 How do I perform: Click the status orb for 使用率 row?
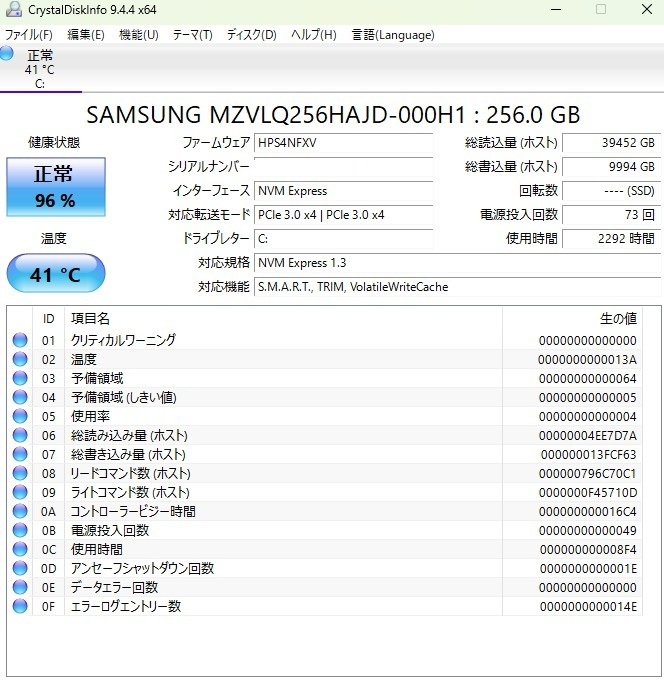tap(20, 416)
